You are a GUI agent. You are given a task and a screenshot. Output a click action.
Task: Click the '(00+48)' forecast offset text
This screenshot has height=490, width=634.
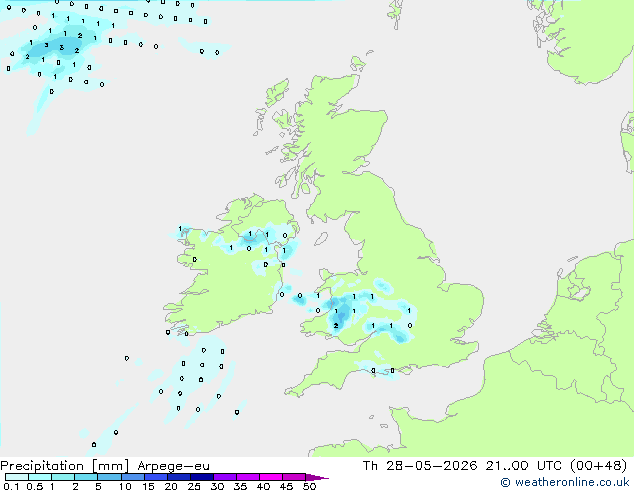tap(598, 466)
